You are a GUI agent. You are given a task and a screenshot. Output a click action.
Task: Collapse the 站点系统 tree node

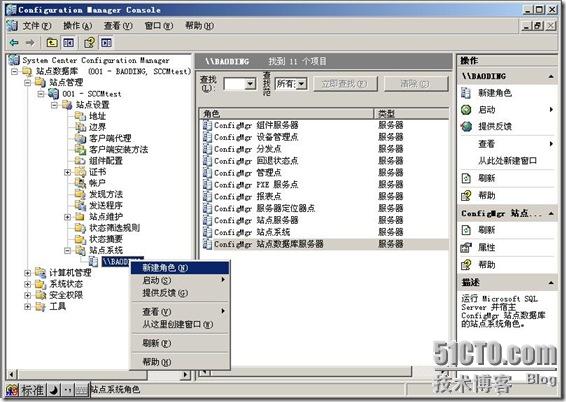(68, 250)
